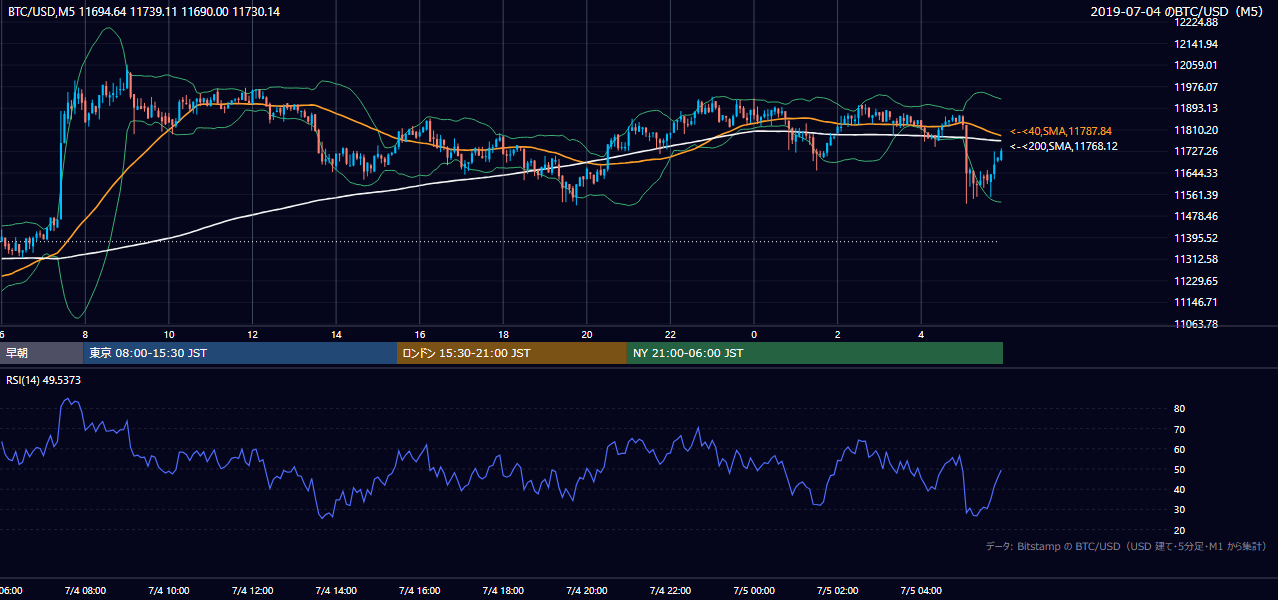This screenshot has height=600, width=1278.
Task: Click the bottom date label 7/4 08:00
Action: click(85, 591)
